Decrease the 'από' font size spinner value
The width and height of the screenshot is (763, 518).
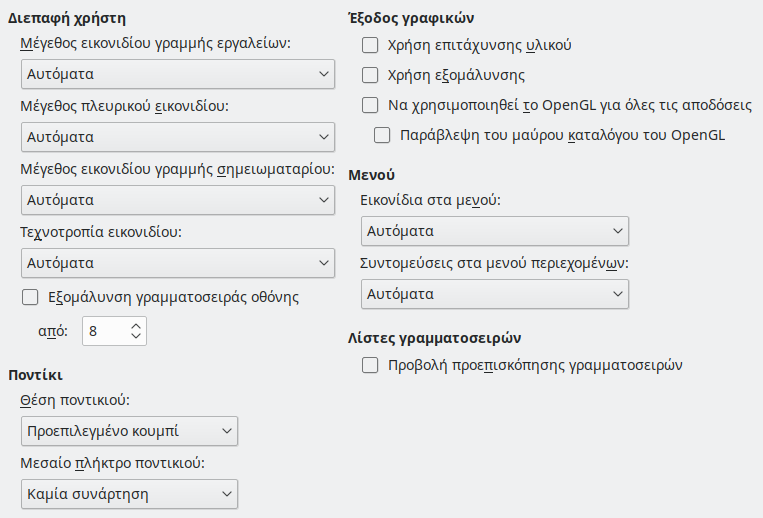coord(136,337)
